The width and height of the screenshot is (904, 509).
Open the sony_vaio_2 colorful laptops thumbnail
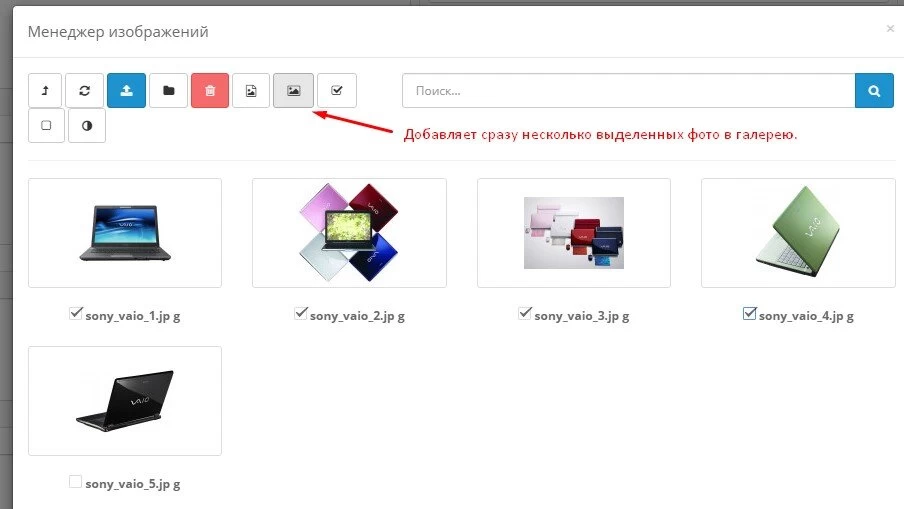click(x=349, y=233)
